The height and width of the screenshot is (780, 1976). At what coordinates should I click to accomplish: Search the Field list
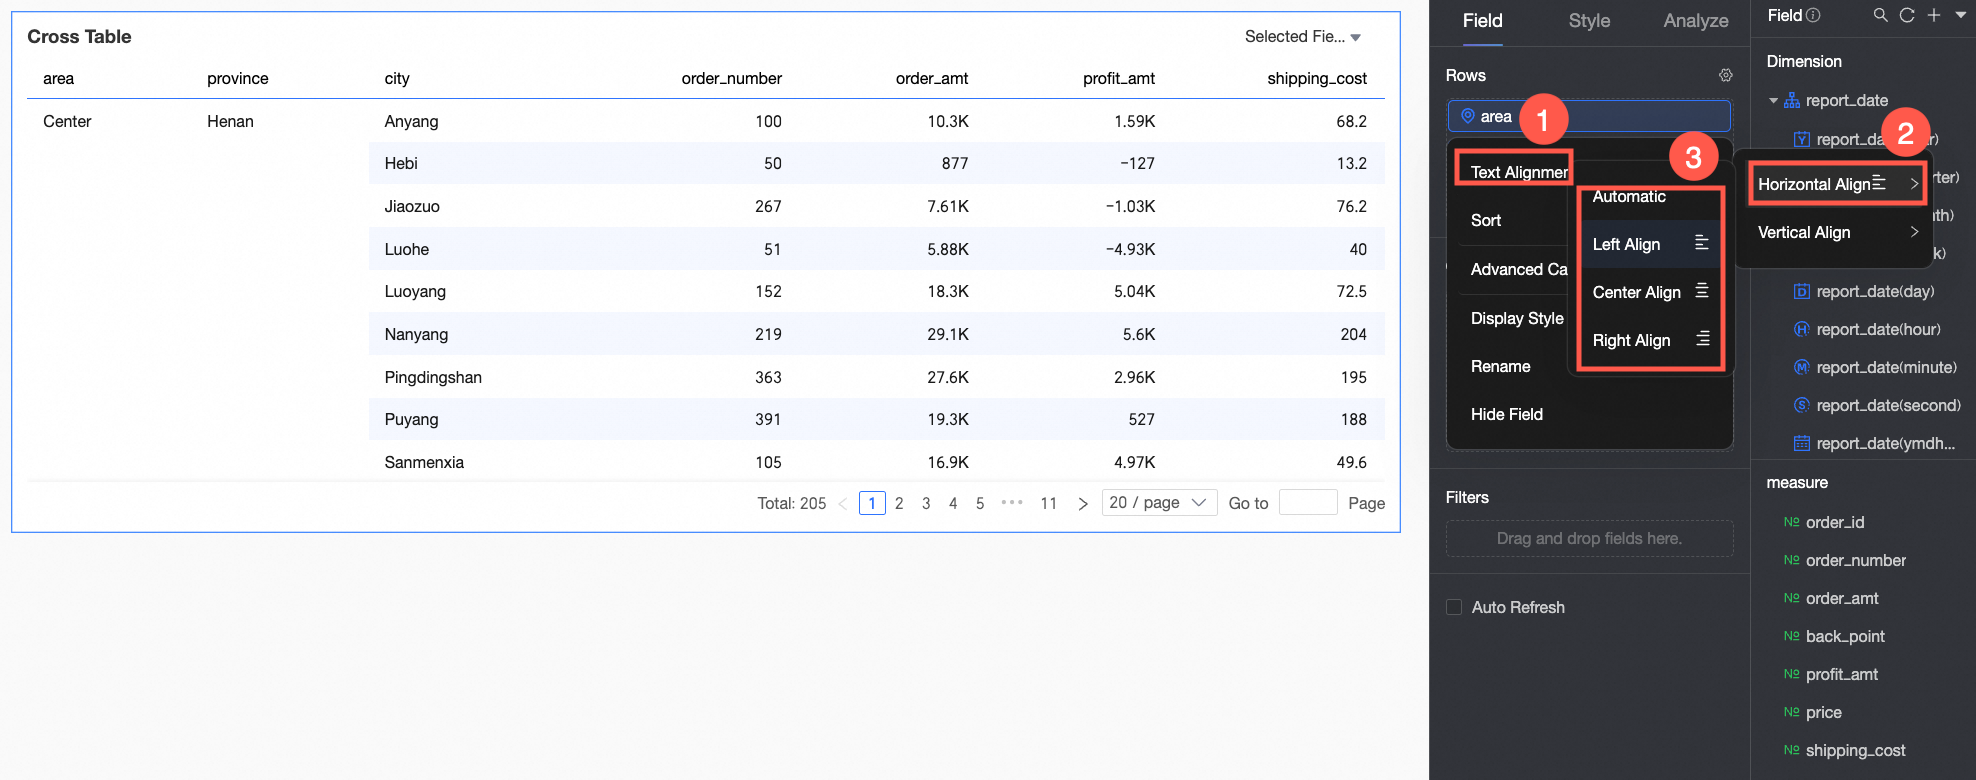1880,15
